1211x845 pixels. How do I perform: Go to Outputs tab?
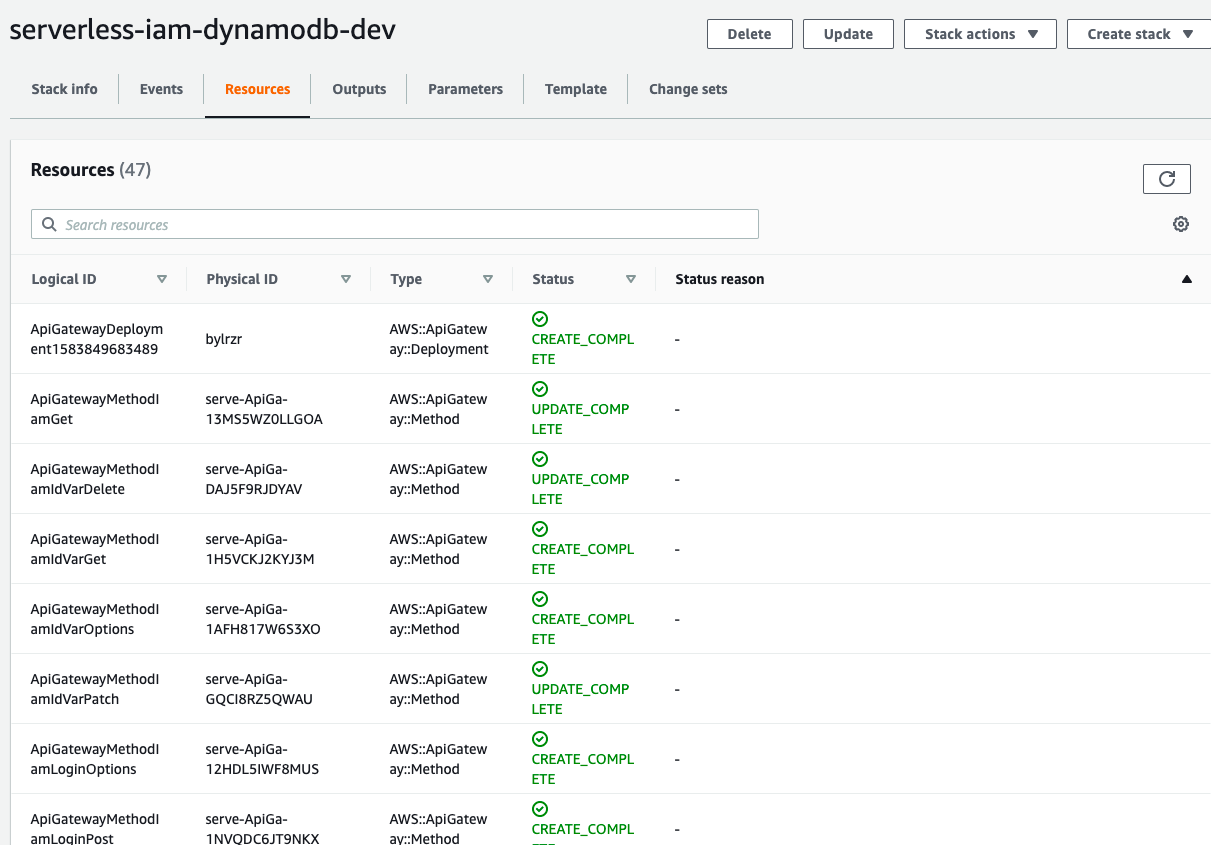click(x=359, y=89)
